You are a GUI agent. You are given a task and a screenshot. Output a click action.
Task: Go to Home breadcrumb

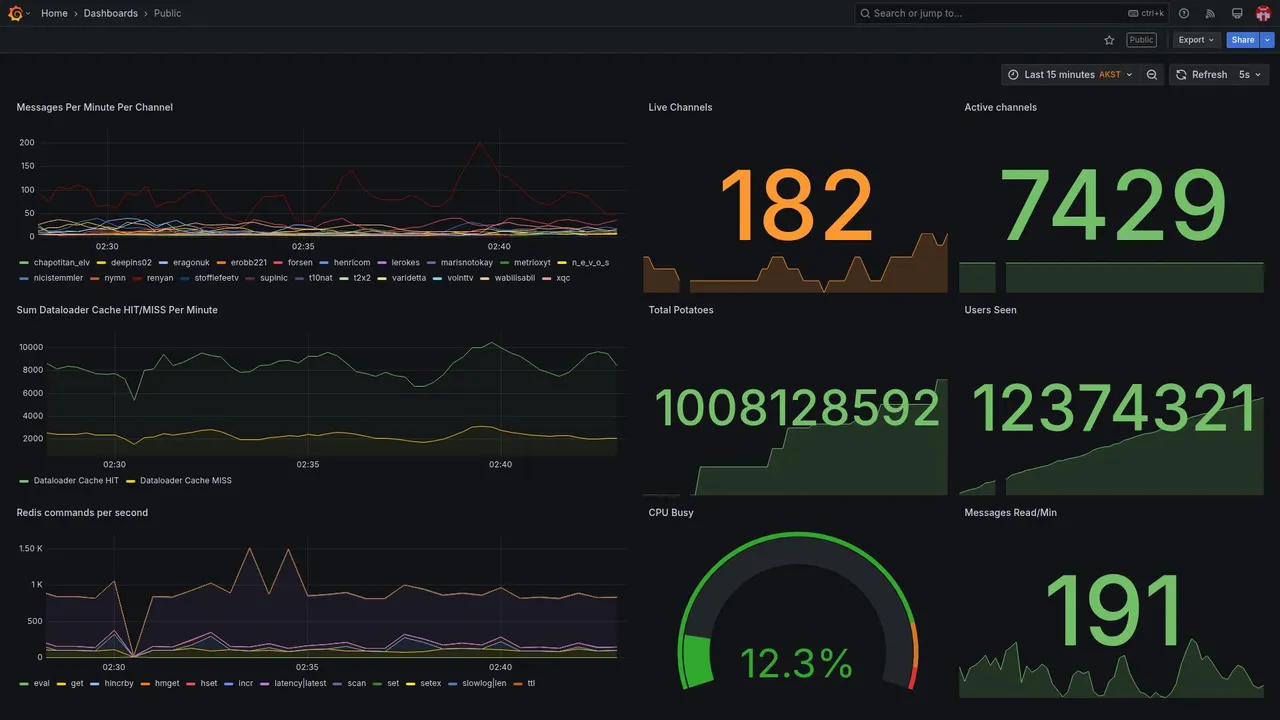54,13
